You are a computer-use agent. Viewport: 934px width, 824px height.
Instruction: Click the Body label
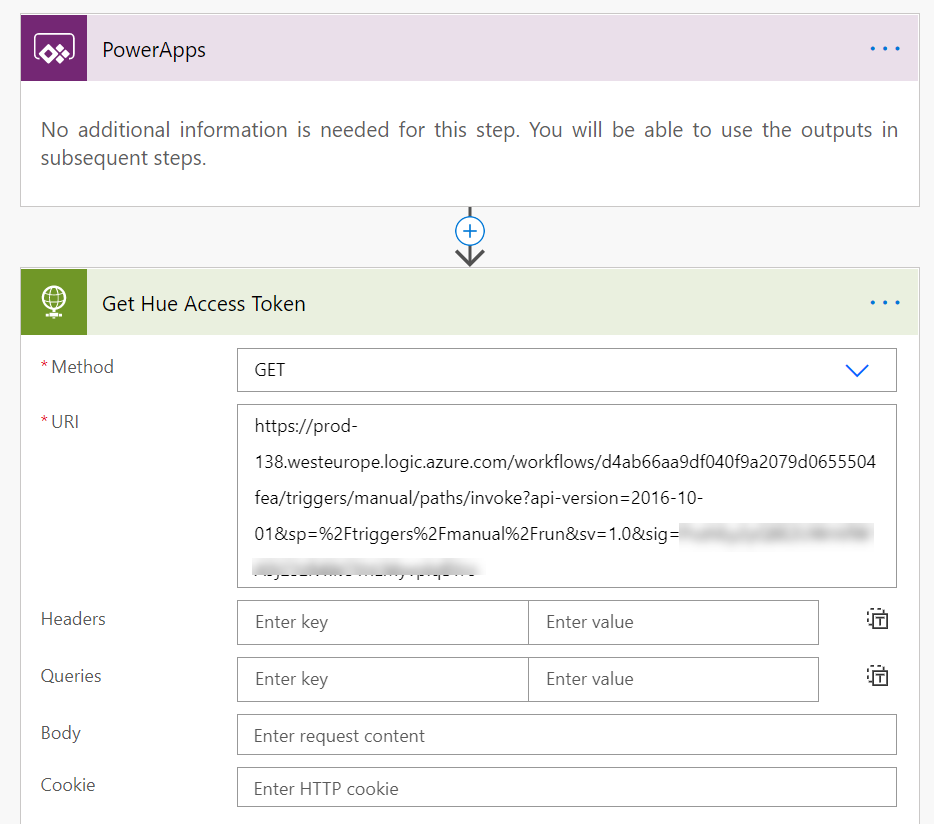click(60, 733)
